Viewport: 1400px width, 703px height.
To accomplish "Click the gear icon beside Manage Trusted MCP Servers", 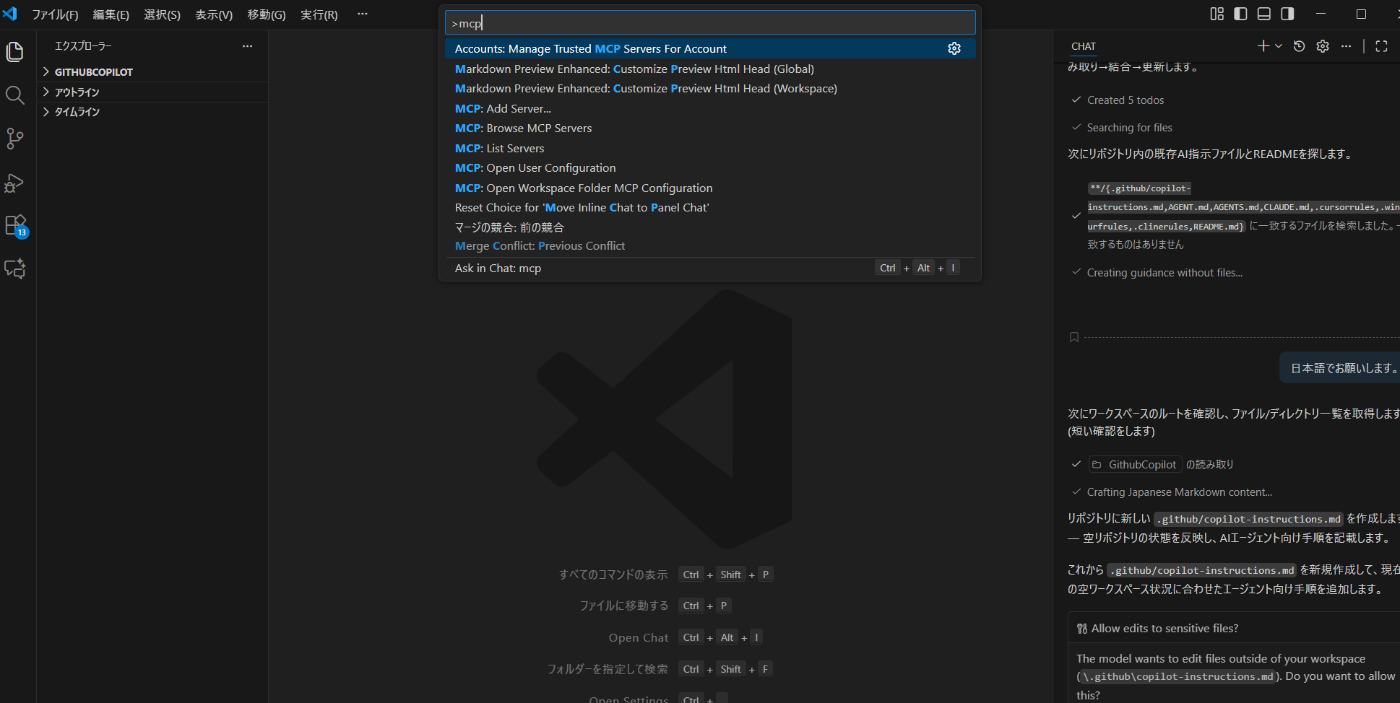I will [954, 49].
